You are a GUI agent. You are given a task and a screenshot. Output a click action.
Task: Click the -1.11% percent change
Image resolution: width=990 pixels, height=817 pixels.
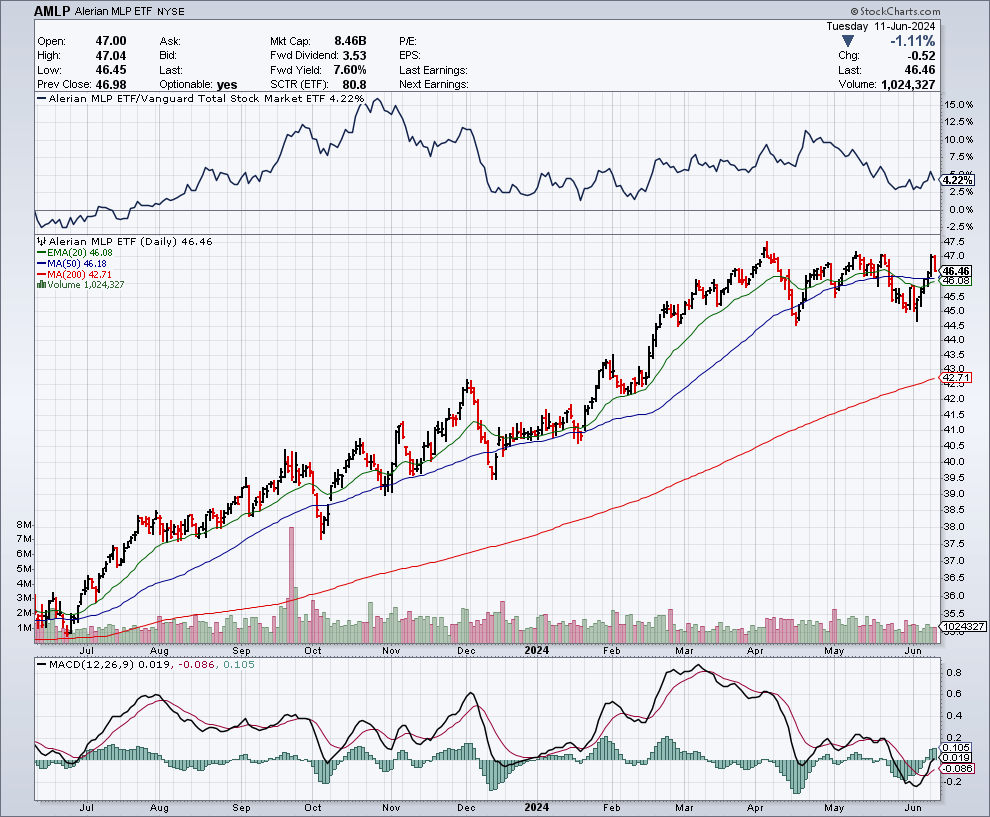tap(912, 41)
